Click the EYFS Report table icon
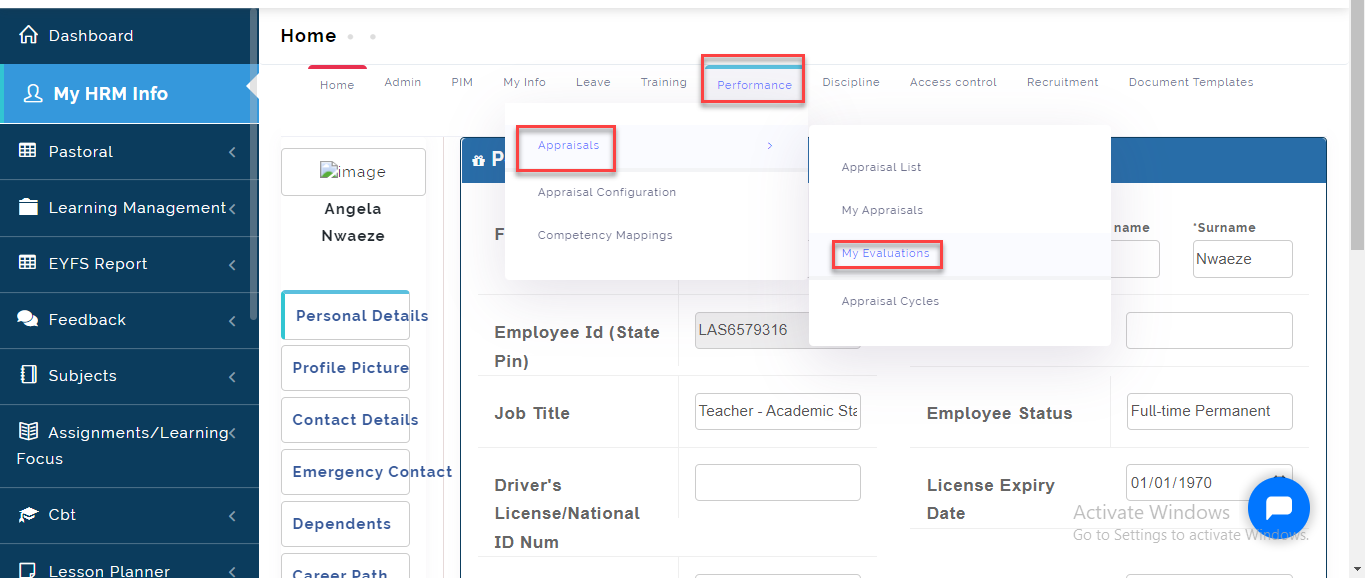This screenshot has width=1365, height=578. (x=28, y=263)
